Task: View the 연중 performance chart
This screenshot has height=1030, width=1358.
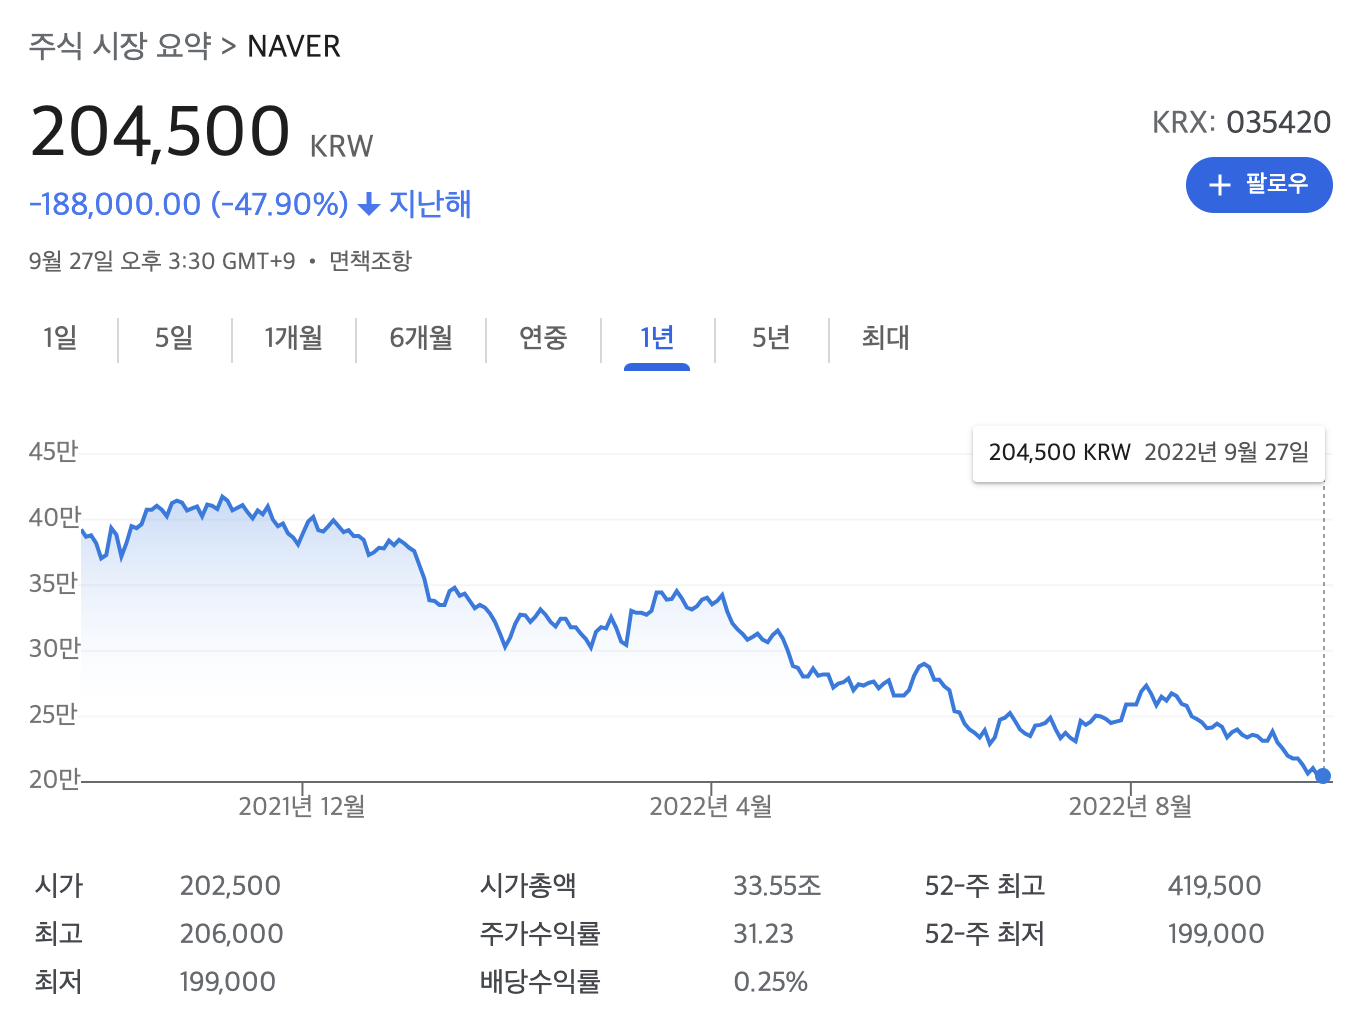Action: [543, 339]
